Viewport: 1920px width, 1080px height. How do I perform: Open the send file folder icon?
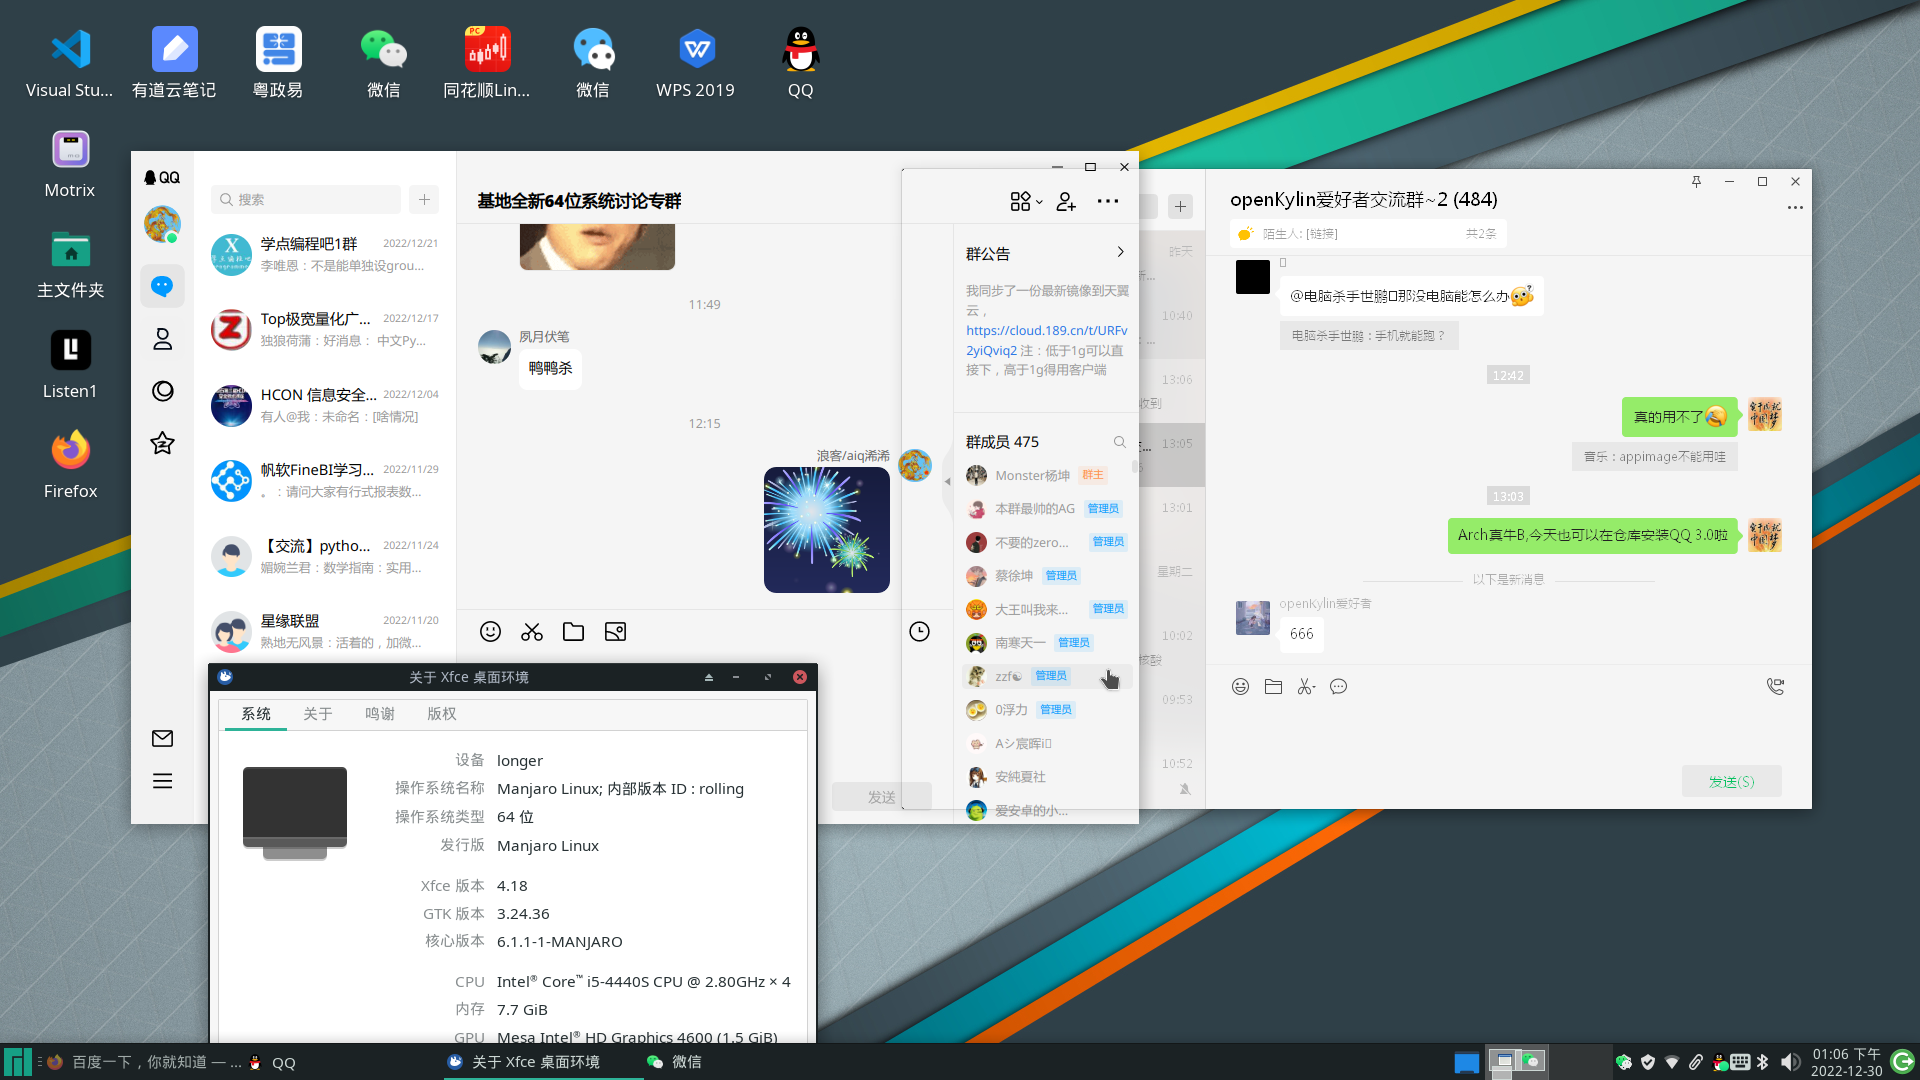573,631
